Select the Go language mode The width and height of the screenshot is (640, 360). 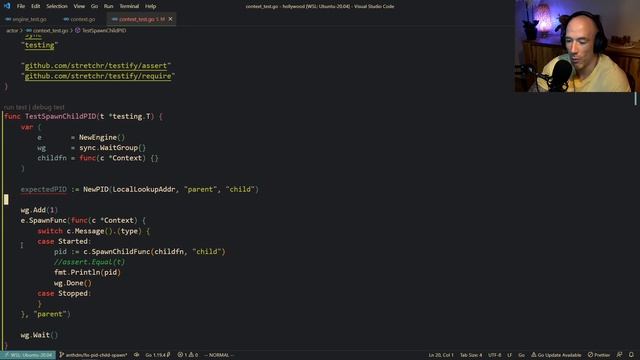(522, 355)
